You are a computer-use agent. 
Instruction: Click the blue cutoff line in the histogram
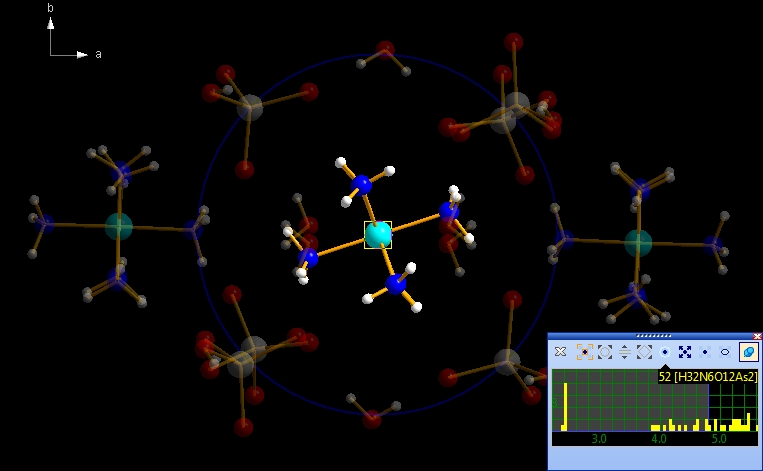(709, 400)
